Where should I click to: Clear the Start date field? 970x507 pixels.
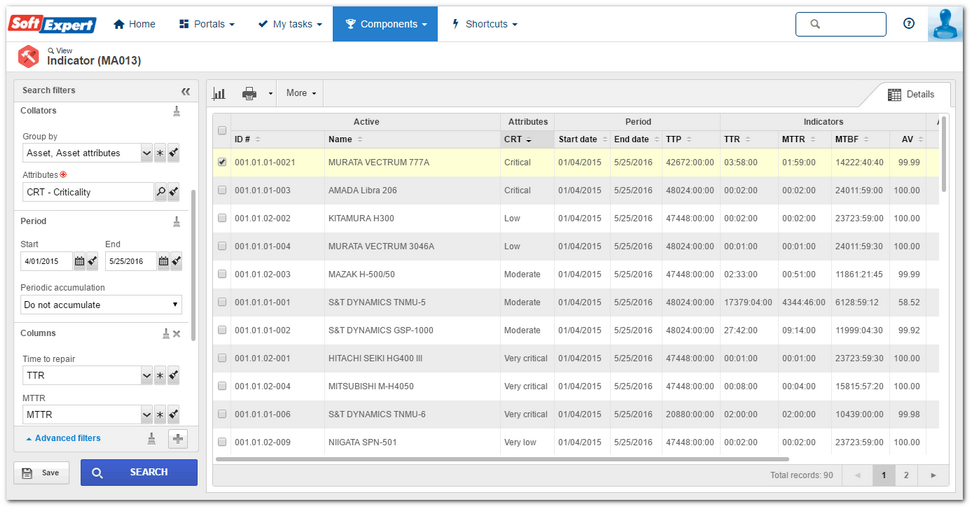coord(92,262)
